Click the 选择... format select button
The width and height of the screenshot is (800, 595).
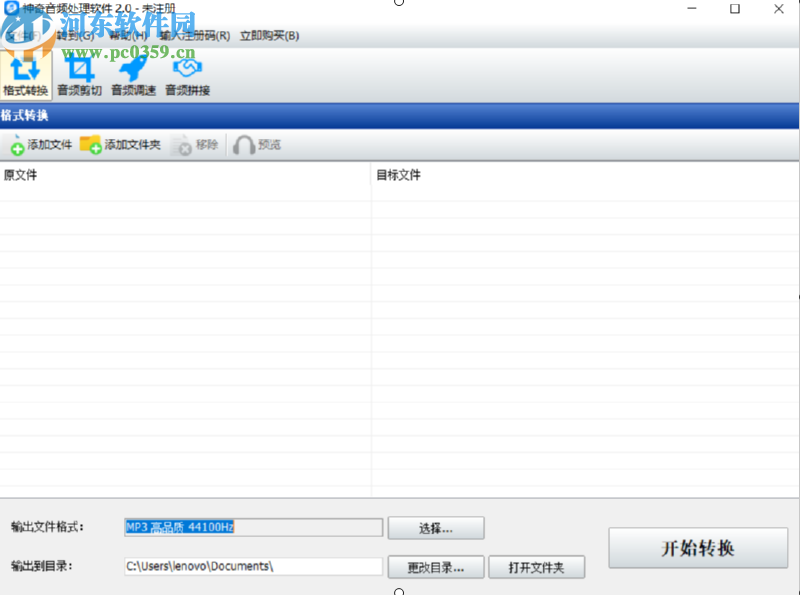coord(436,527)
